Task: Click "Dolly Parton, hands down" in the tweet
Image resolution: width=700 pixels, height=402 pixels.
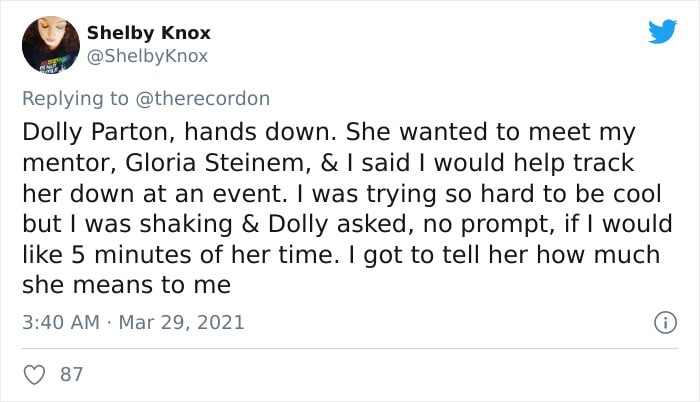Action: tap(179, 133)
